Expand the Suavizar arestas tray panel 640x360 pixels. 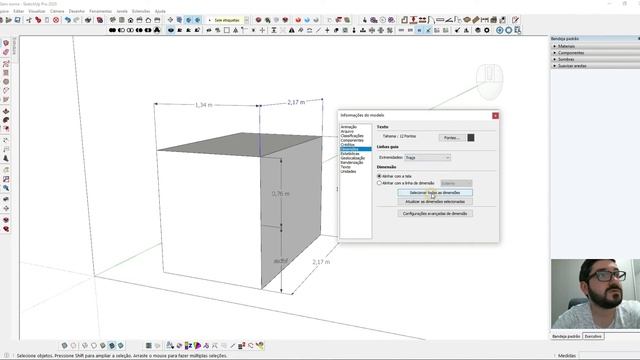(x=595, y=66)
